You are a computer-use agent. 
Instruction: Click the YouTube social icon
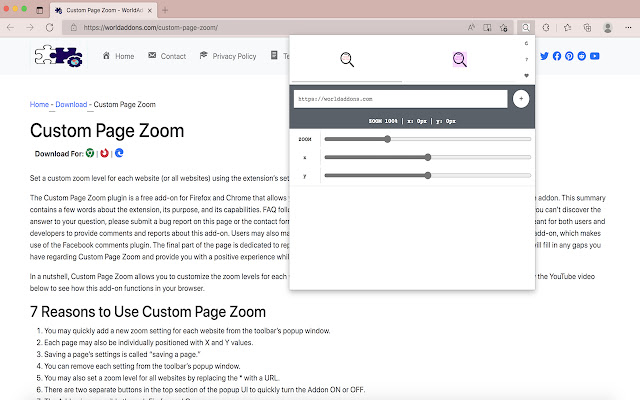coord(595,56)
